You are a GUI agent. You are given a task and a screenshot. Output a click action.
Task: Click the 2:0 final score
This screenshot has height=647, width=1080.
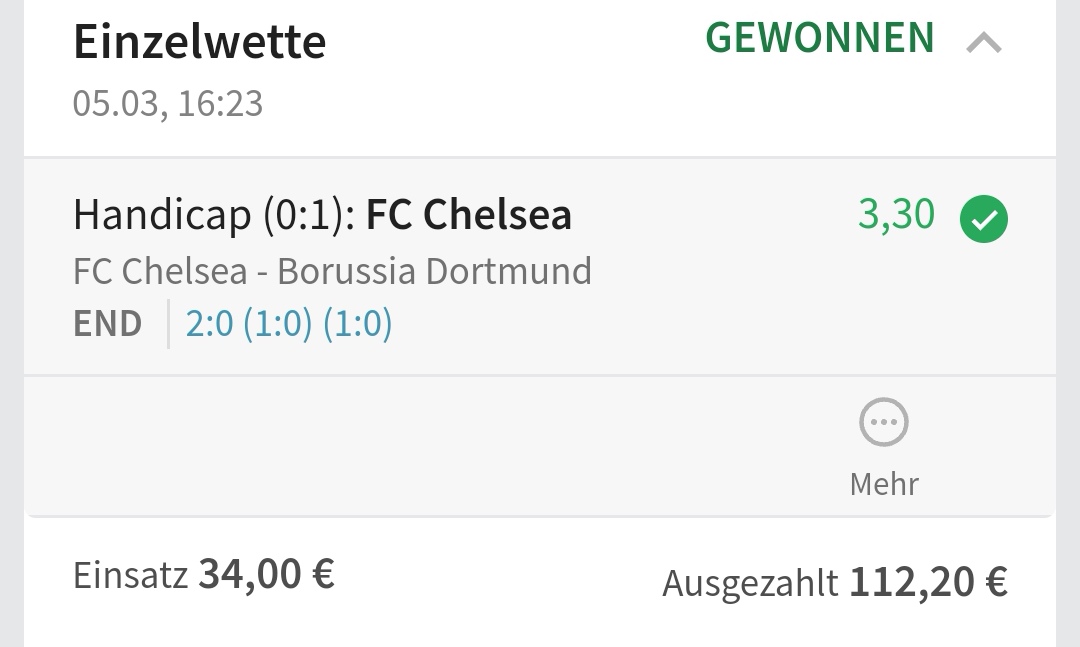[x=209, y=324]
